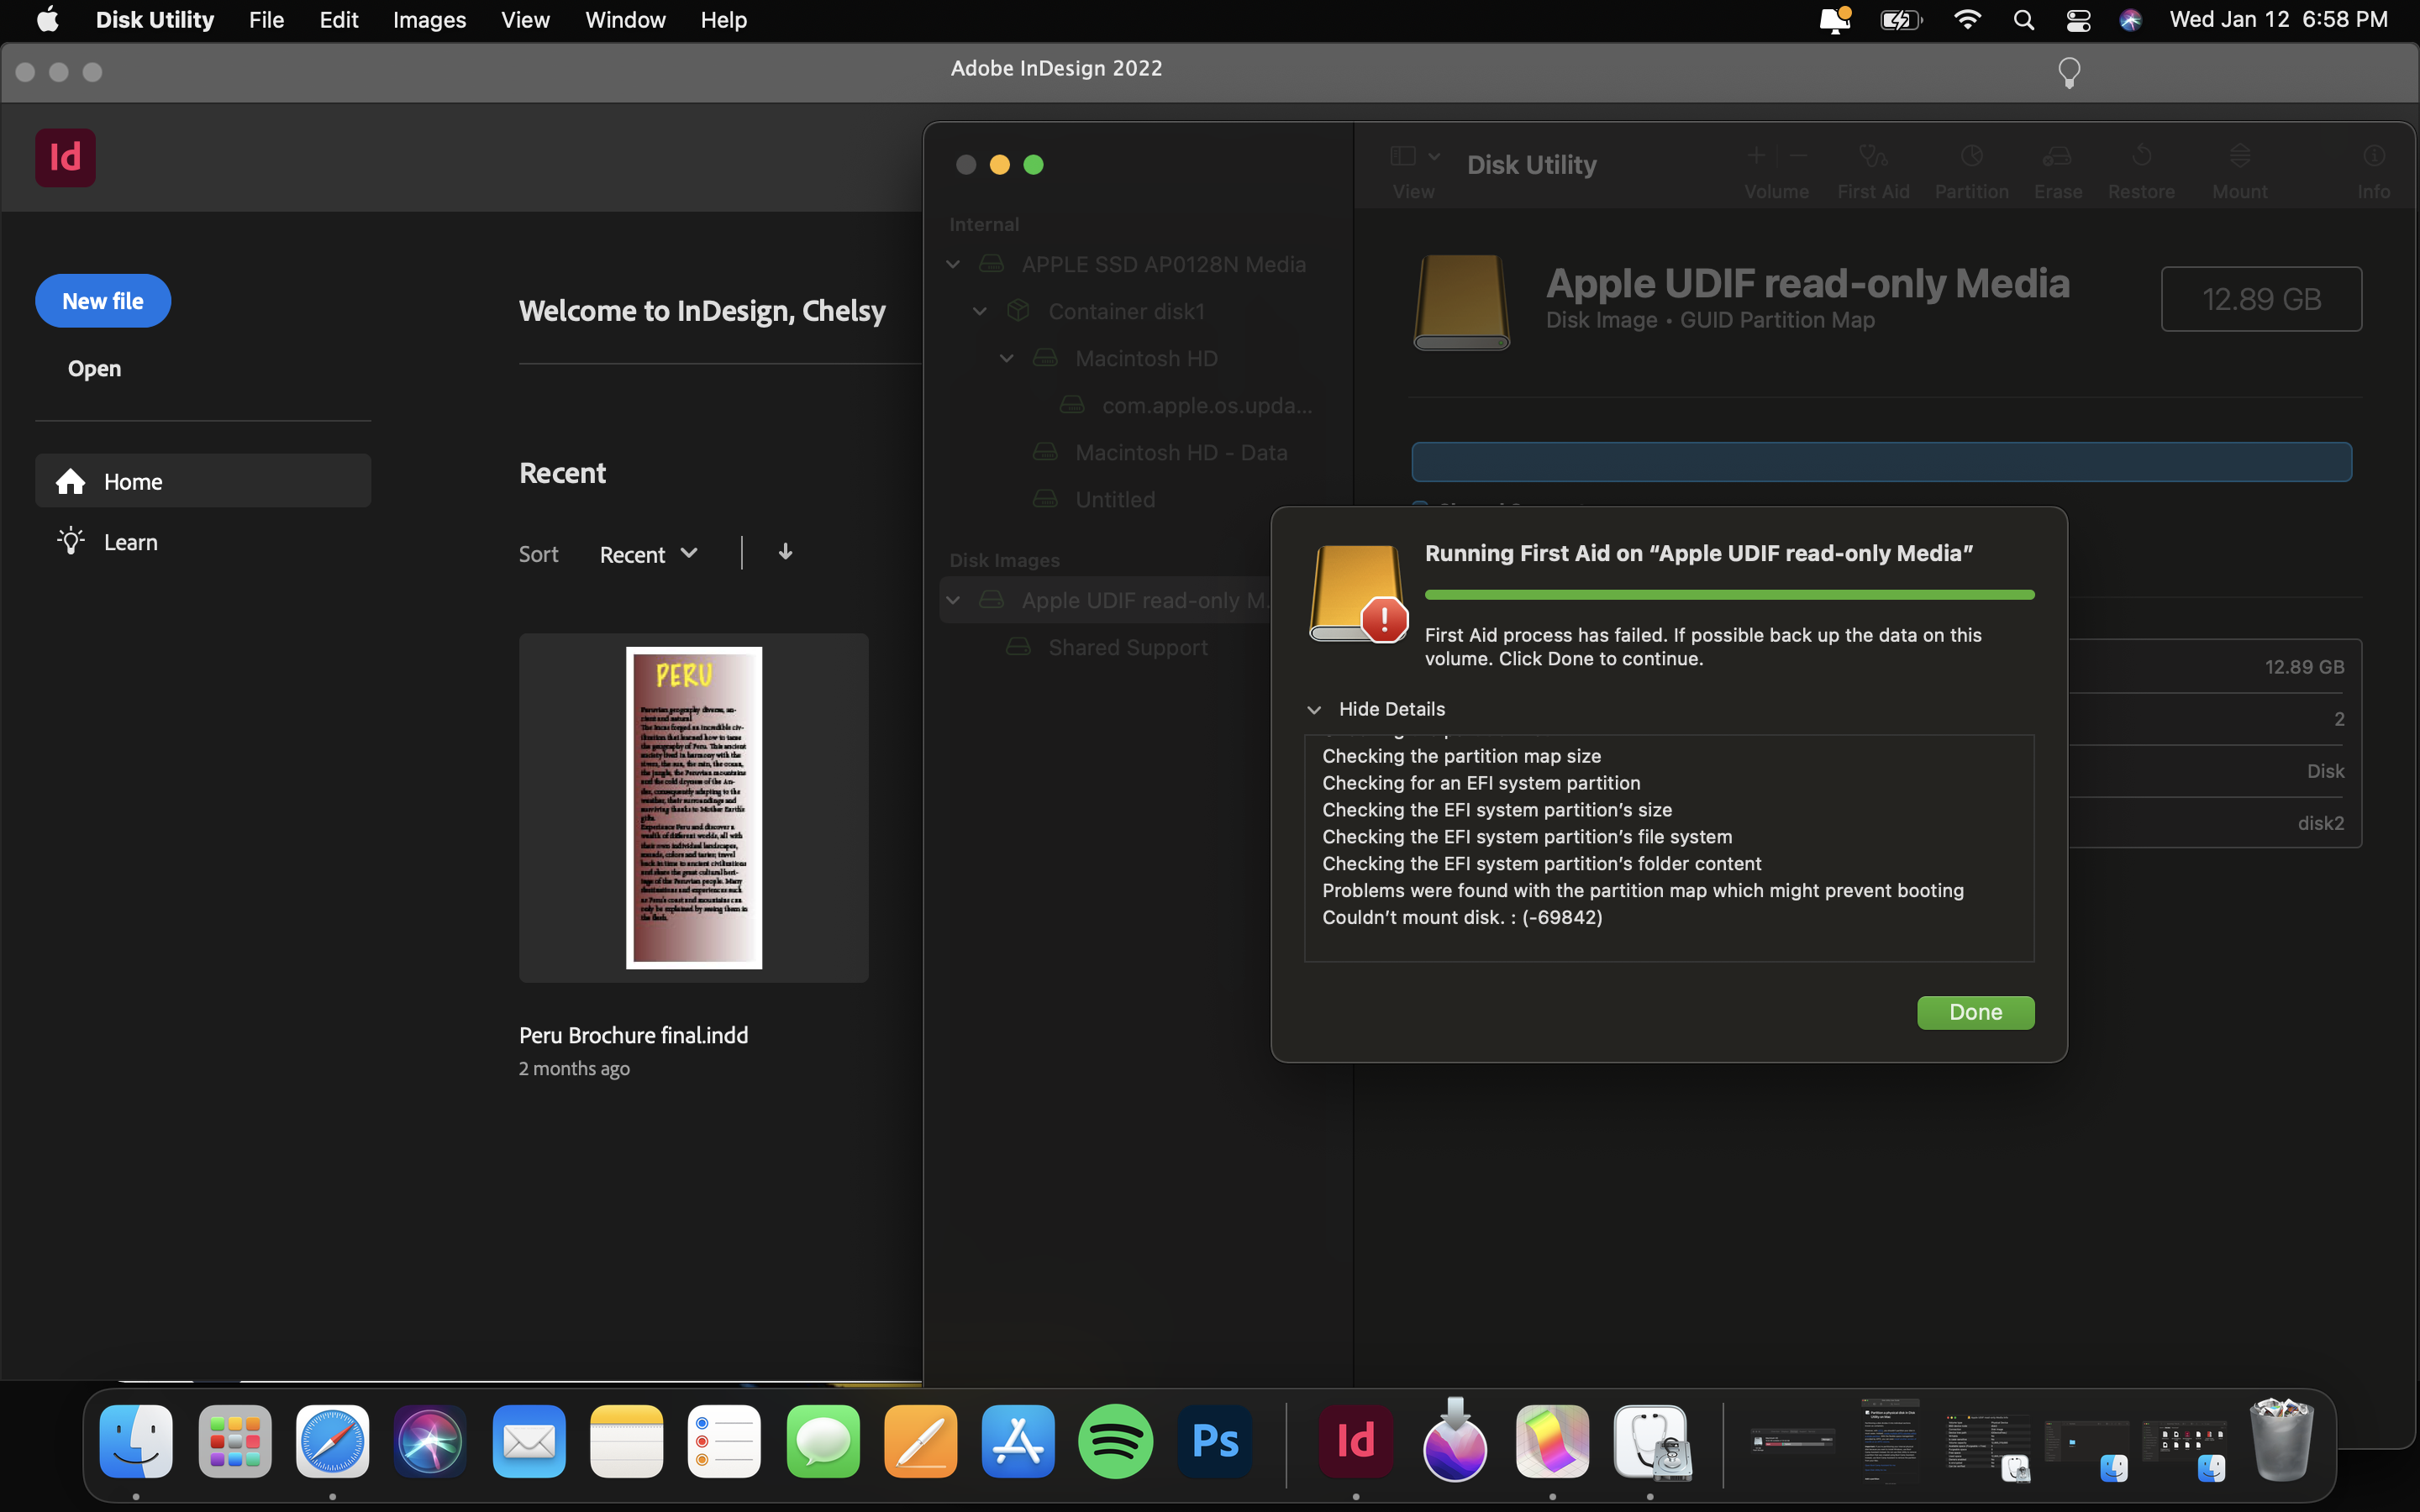
Task: Click the Wi-Fi icon in the menu bar
Action: pyautogui.click(x=1966, y=19)
